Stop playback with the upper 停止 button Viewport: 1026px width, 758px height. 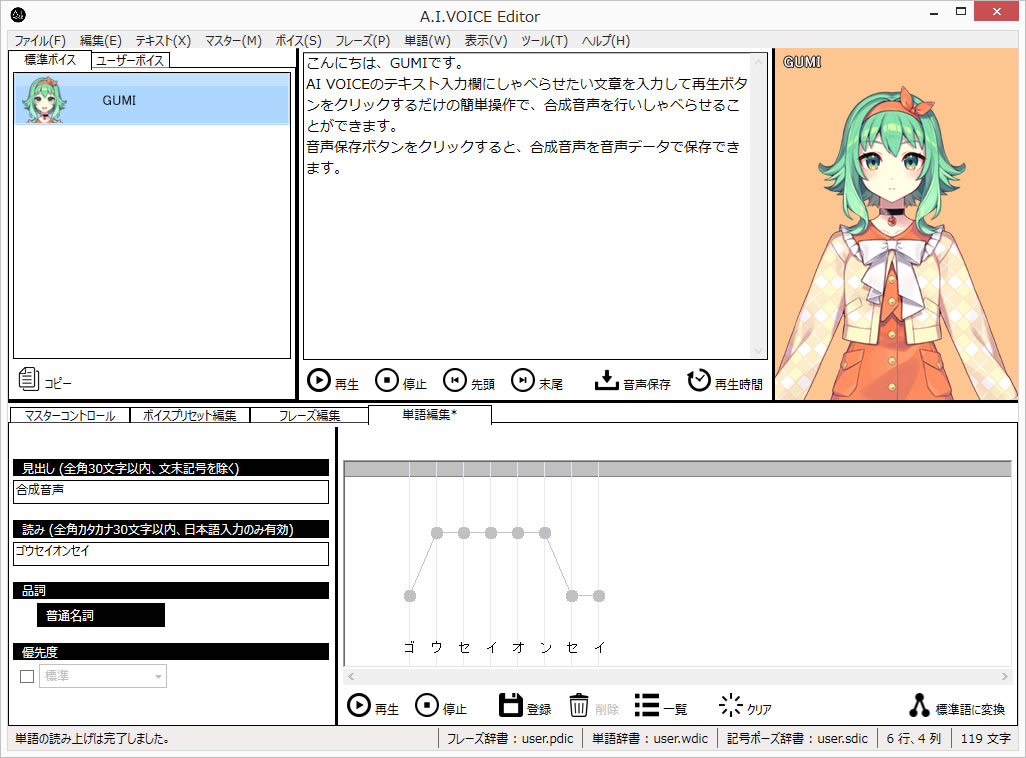pyautogui.click(x=387, y=381)
